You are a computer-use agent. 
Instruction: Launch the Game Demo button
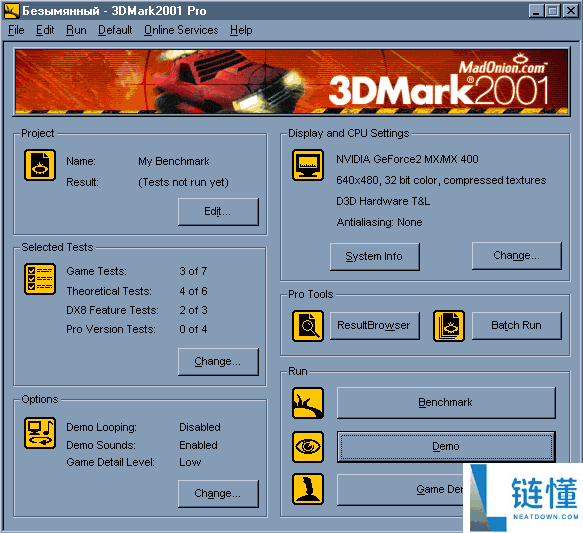click(x=400, y=490)
